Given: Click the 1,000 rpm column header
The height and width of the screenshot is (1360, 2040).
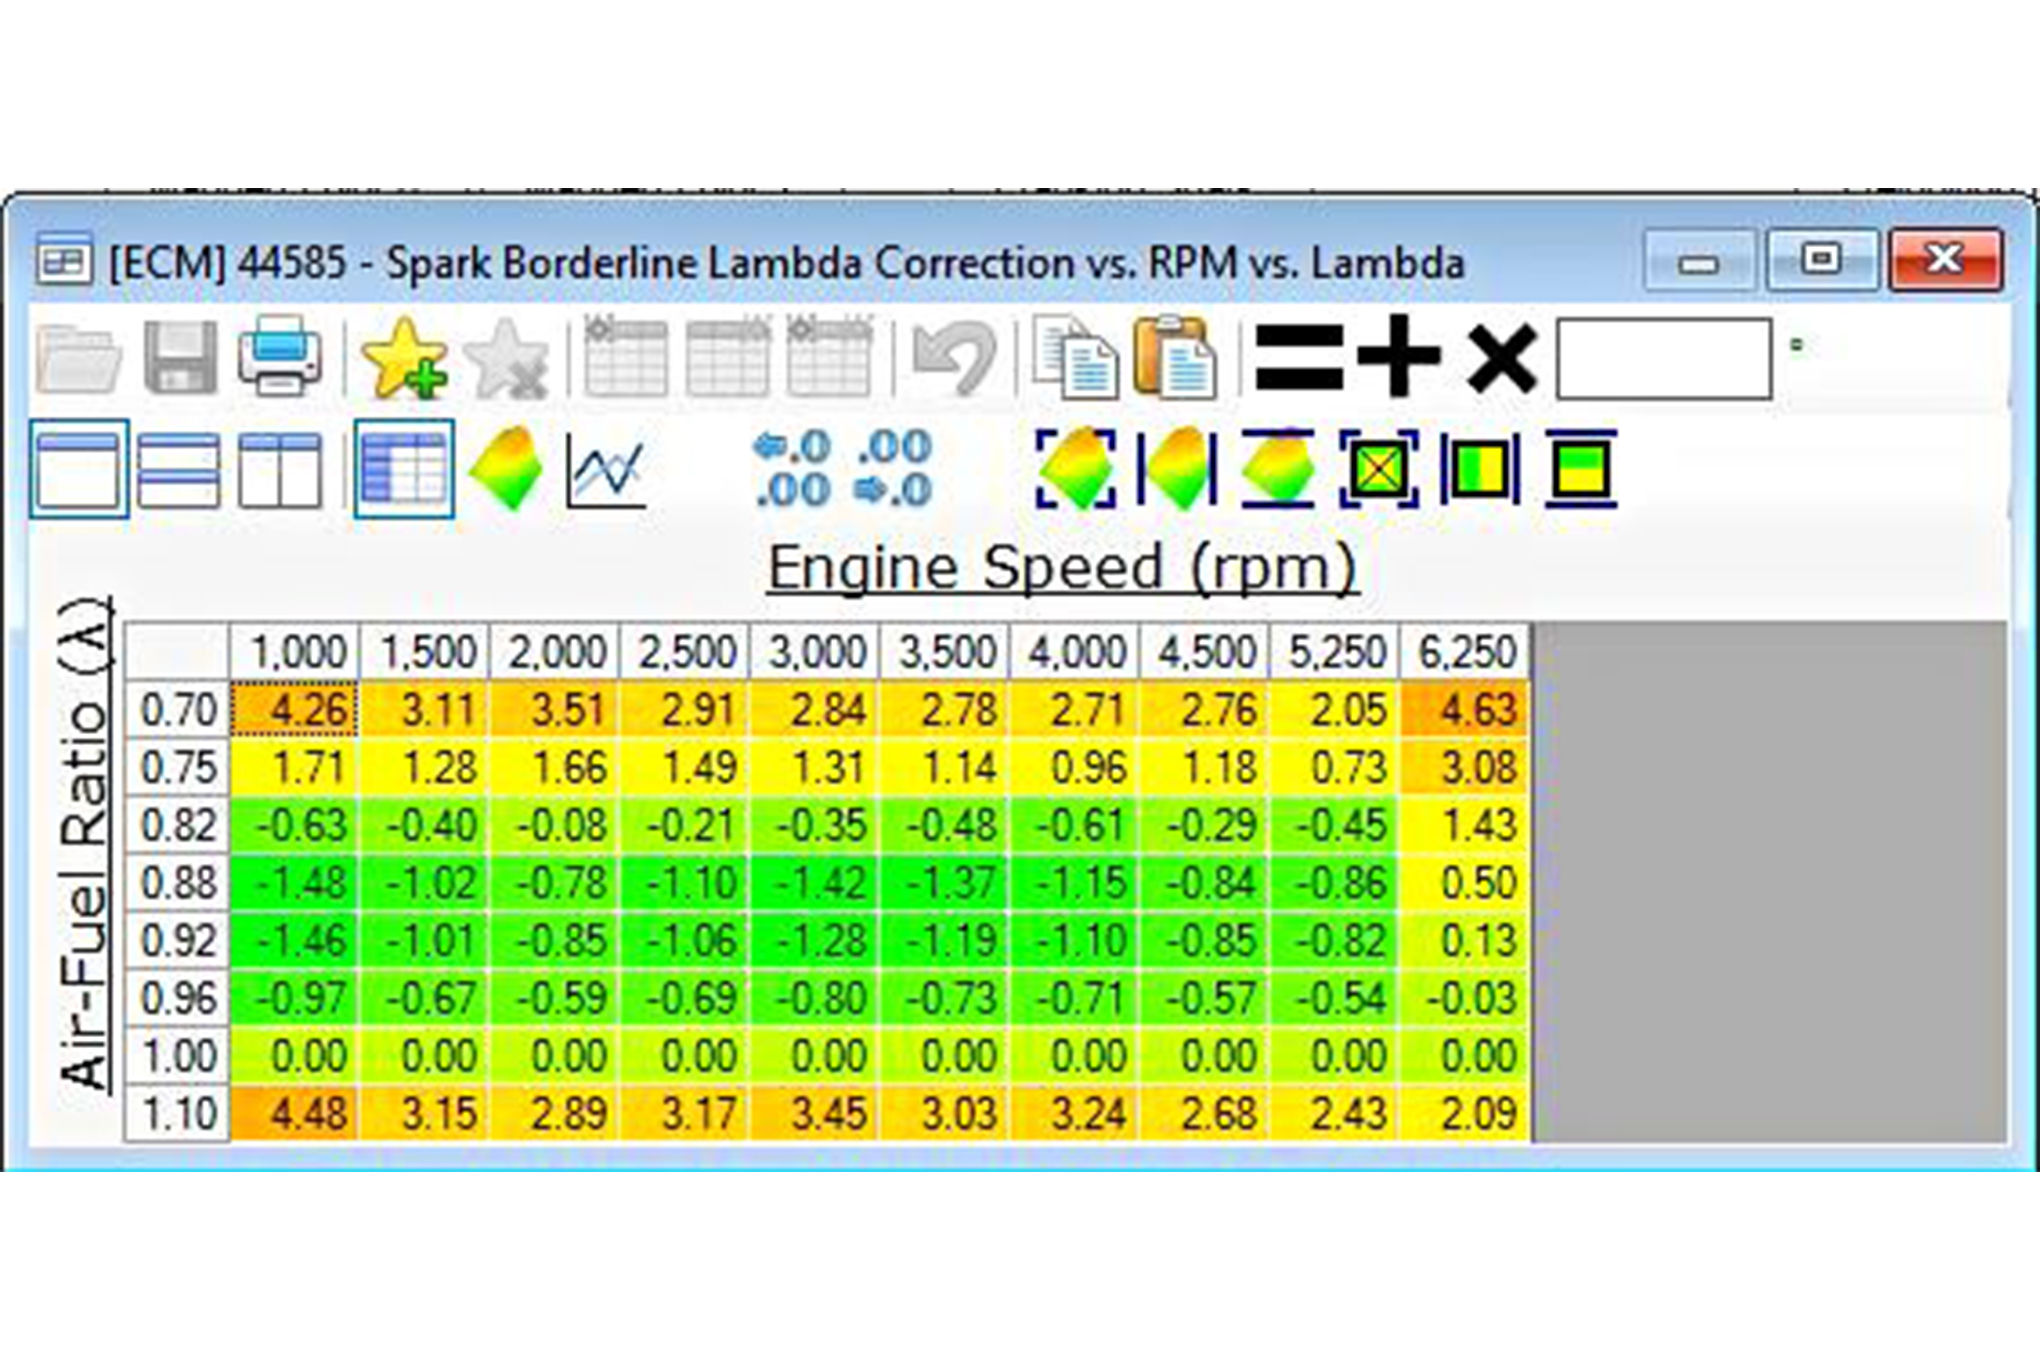Looking at the screenshot, I should pos(295,652).
